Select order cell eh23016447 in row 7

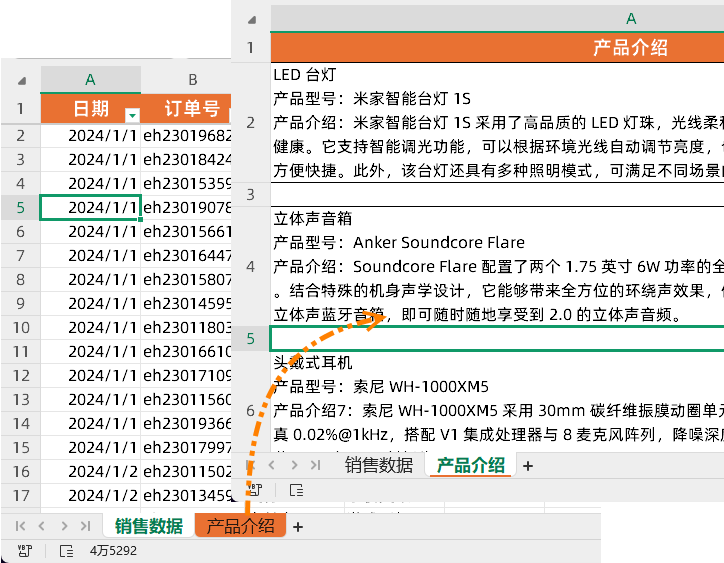pos(186,255)
